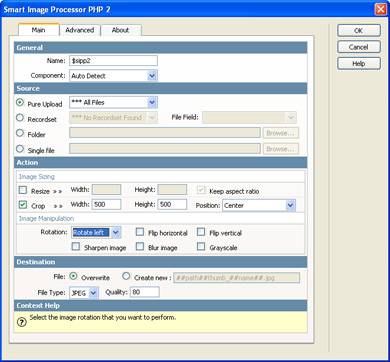Screen dimensions: 390x362
Task: Open the Advanced tab
Action: coord(80,30)
